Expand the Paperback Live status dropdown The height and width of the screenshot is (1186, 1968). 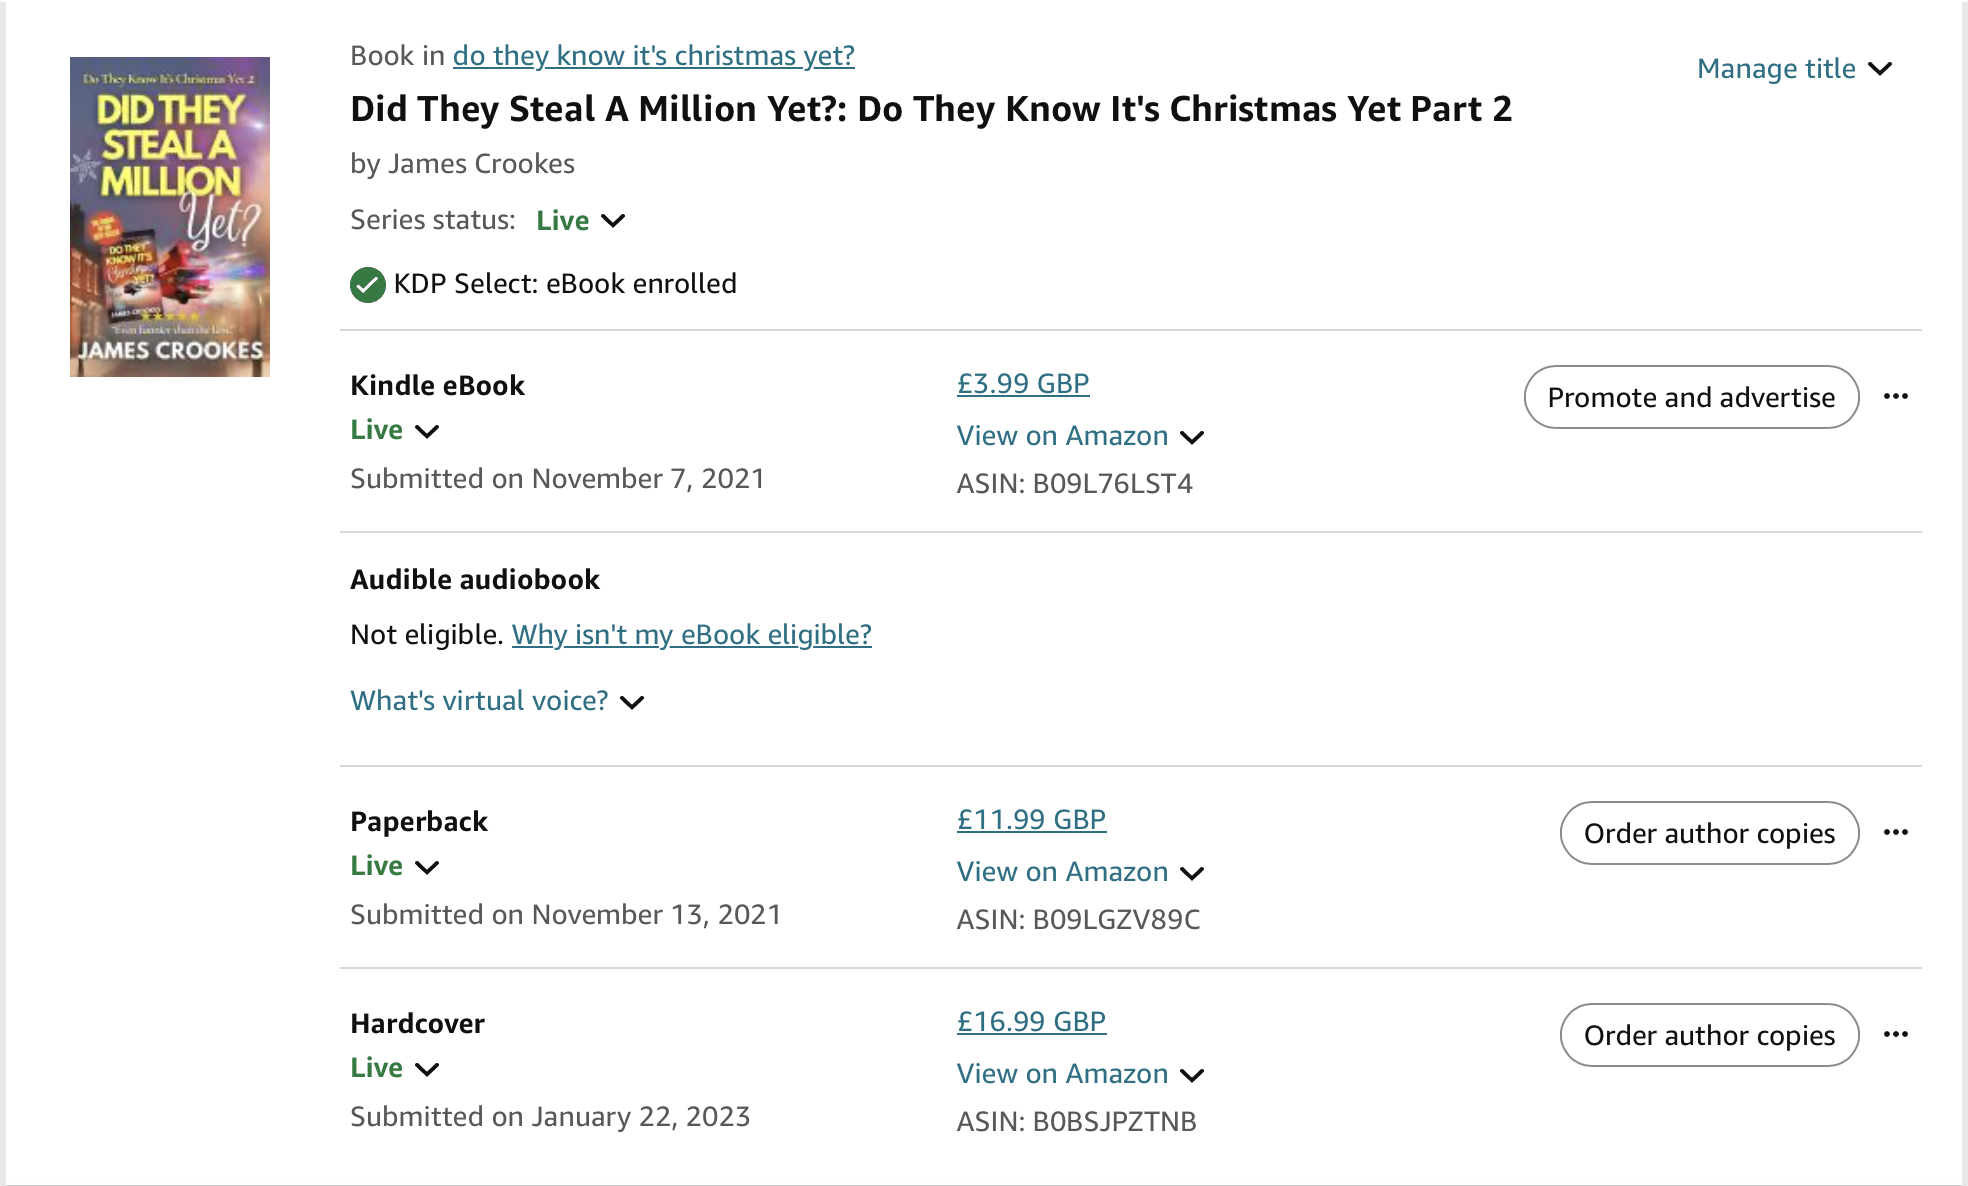(395, 867)
